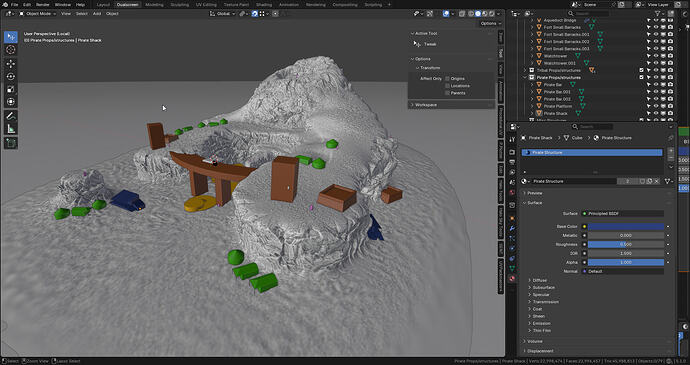Viewport: 690px width, 365px height.
Task: Toggle selectability arrow of Fort Small Barracks
Action: pyautogui.click(x=649, y=27)
